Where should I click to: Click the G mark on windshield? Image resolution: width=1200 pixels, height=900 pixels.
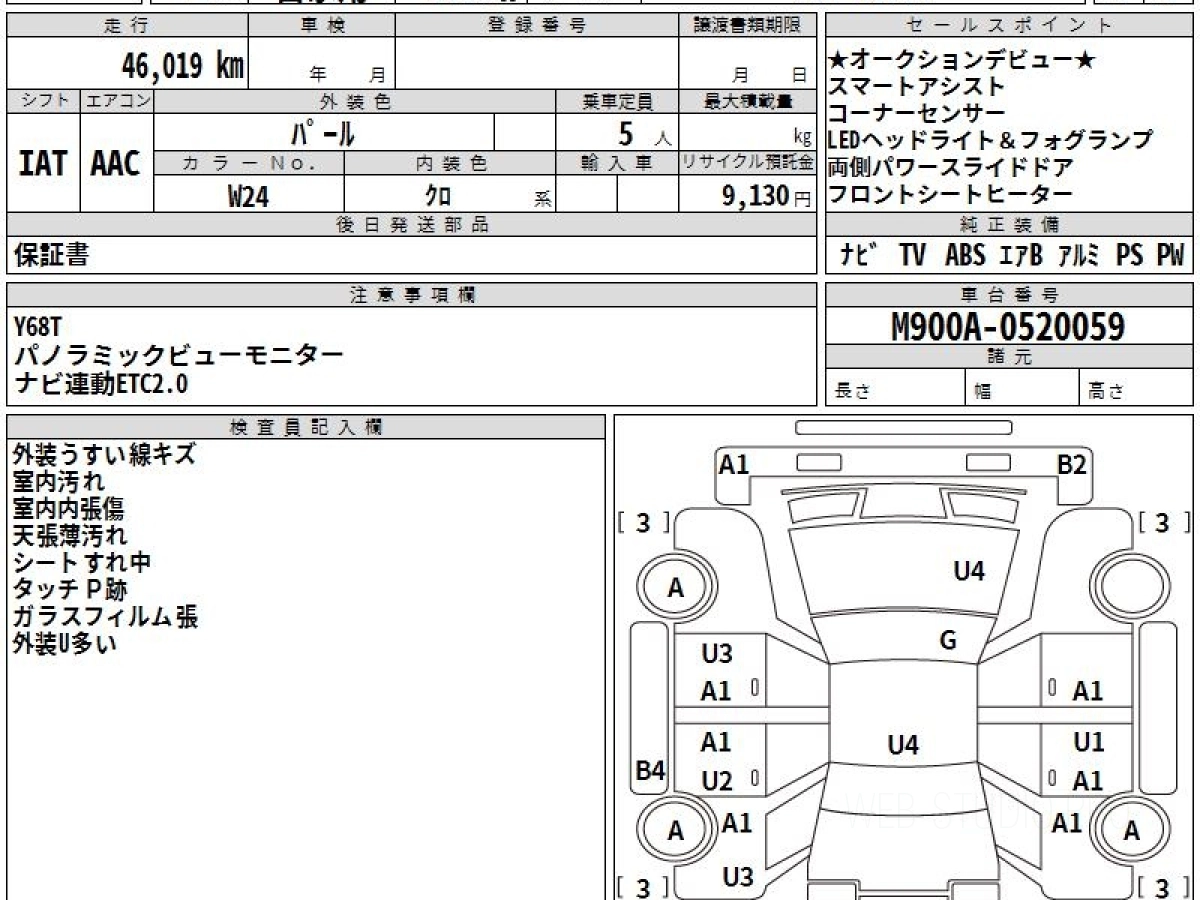[x=948, y=641]
